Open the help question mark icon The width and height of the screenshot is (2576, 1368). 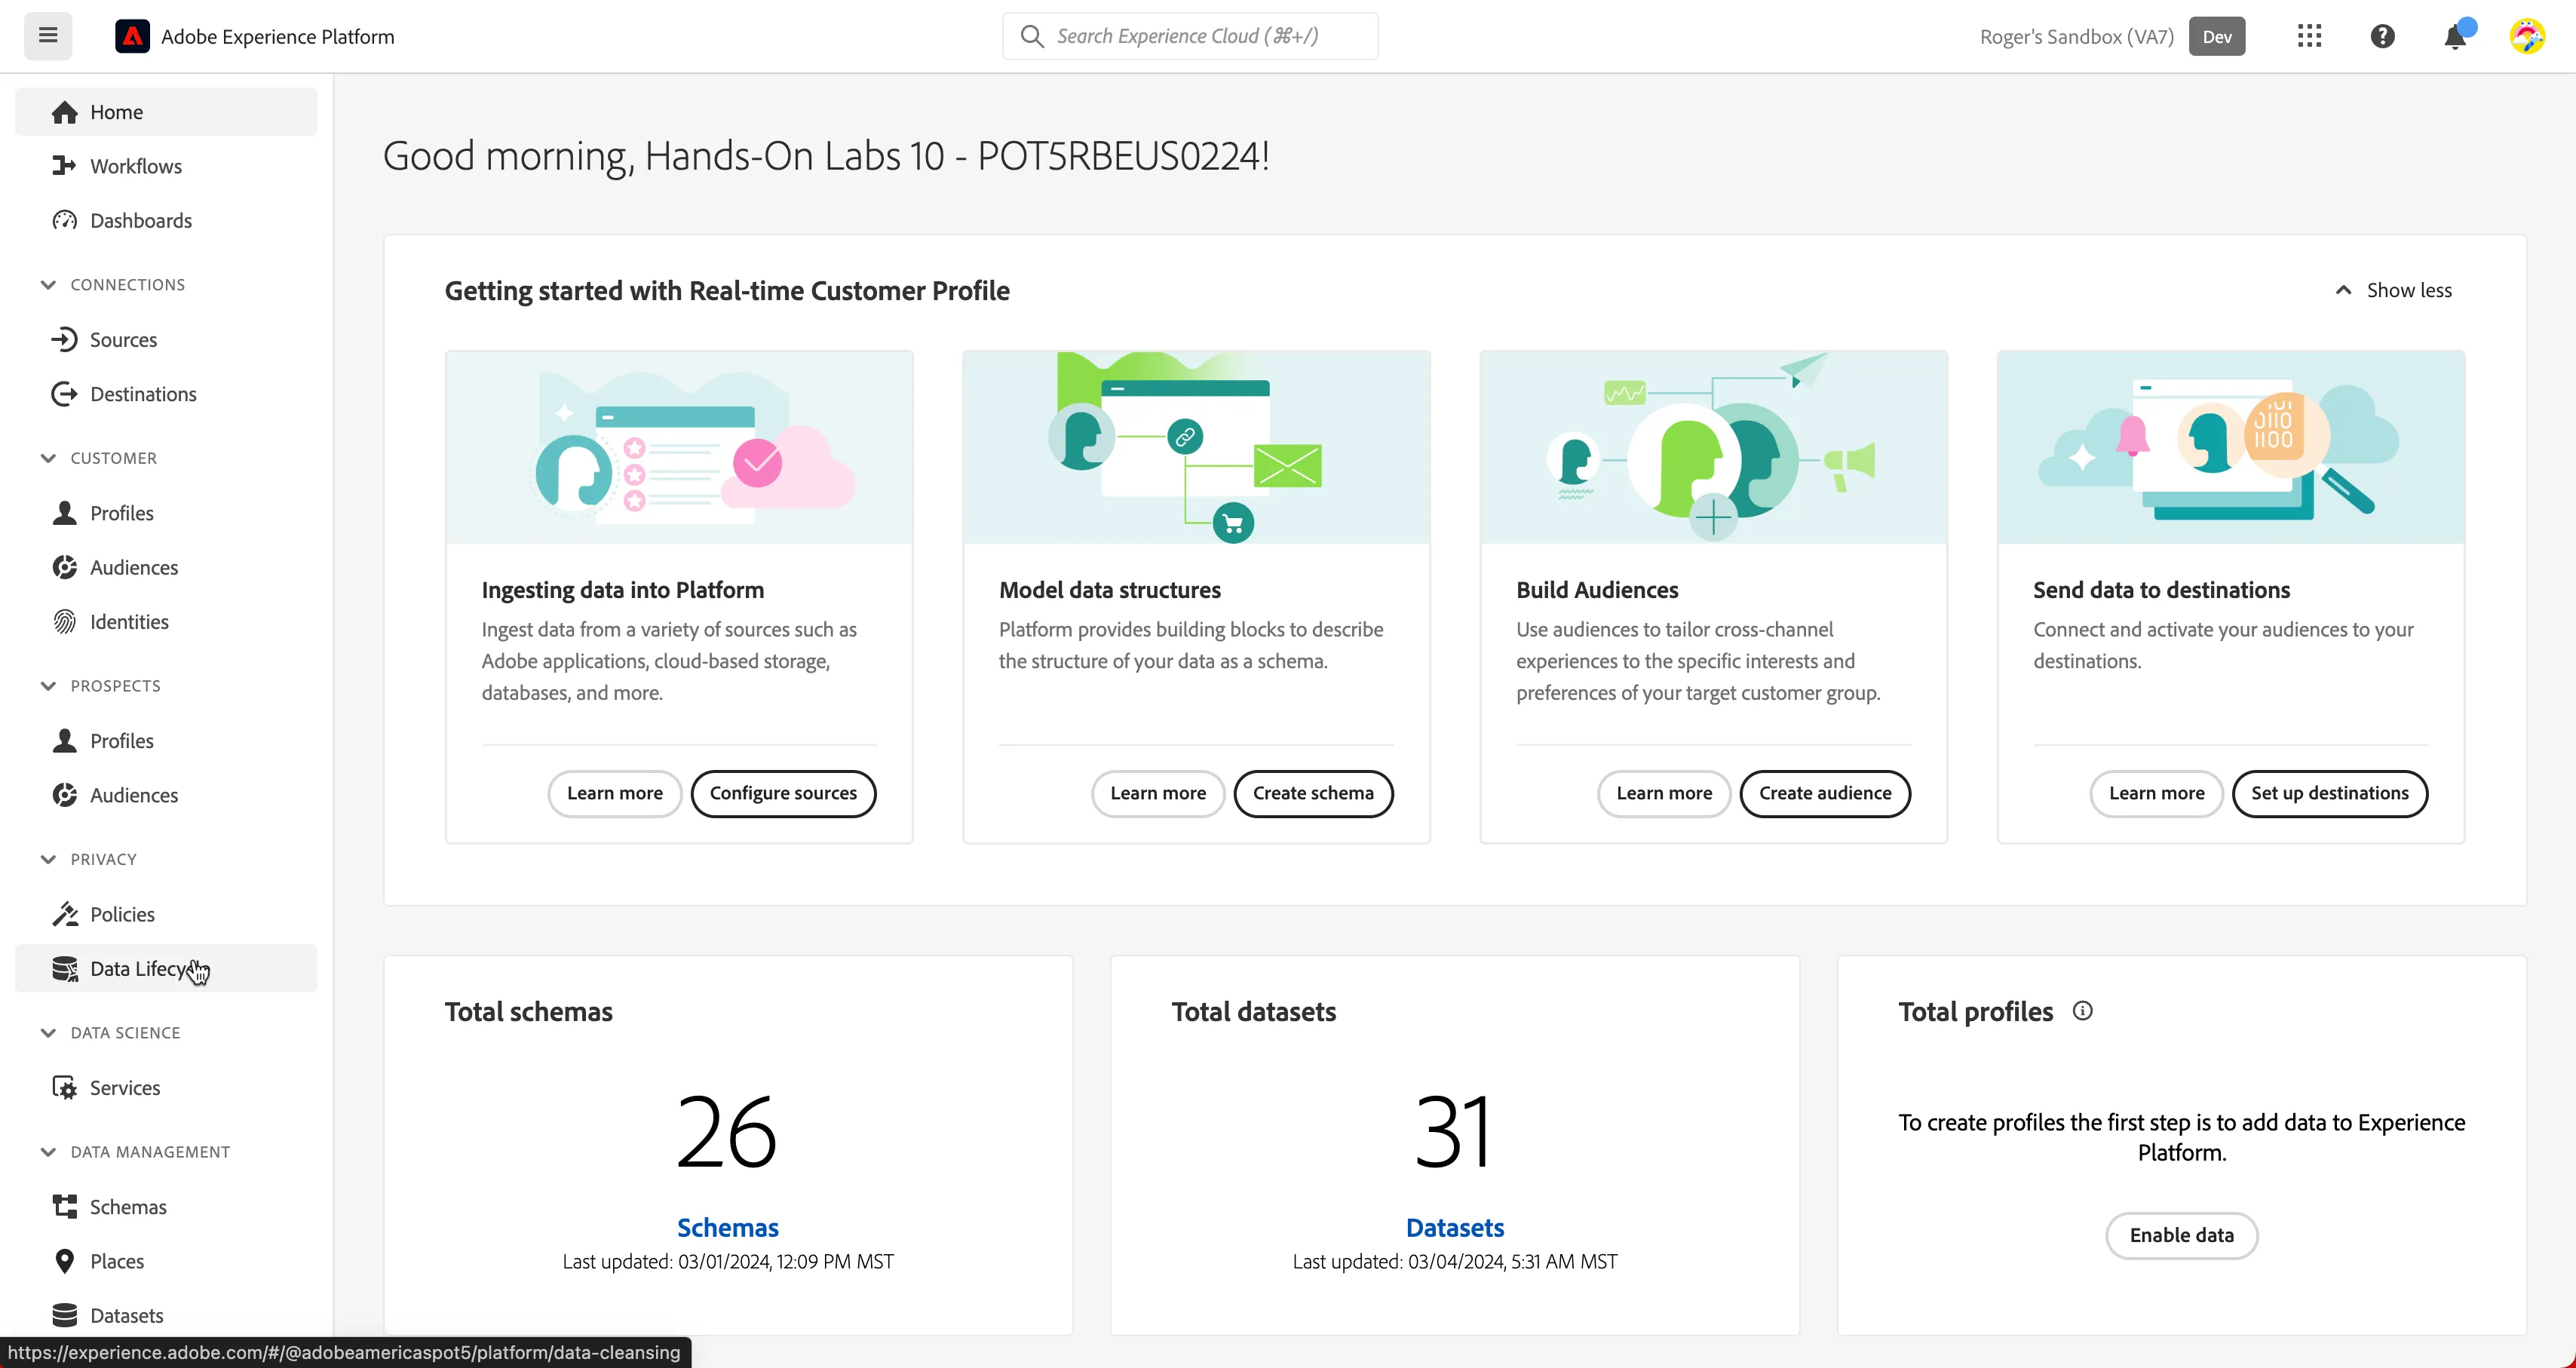(2382, 36)
